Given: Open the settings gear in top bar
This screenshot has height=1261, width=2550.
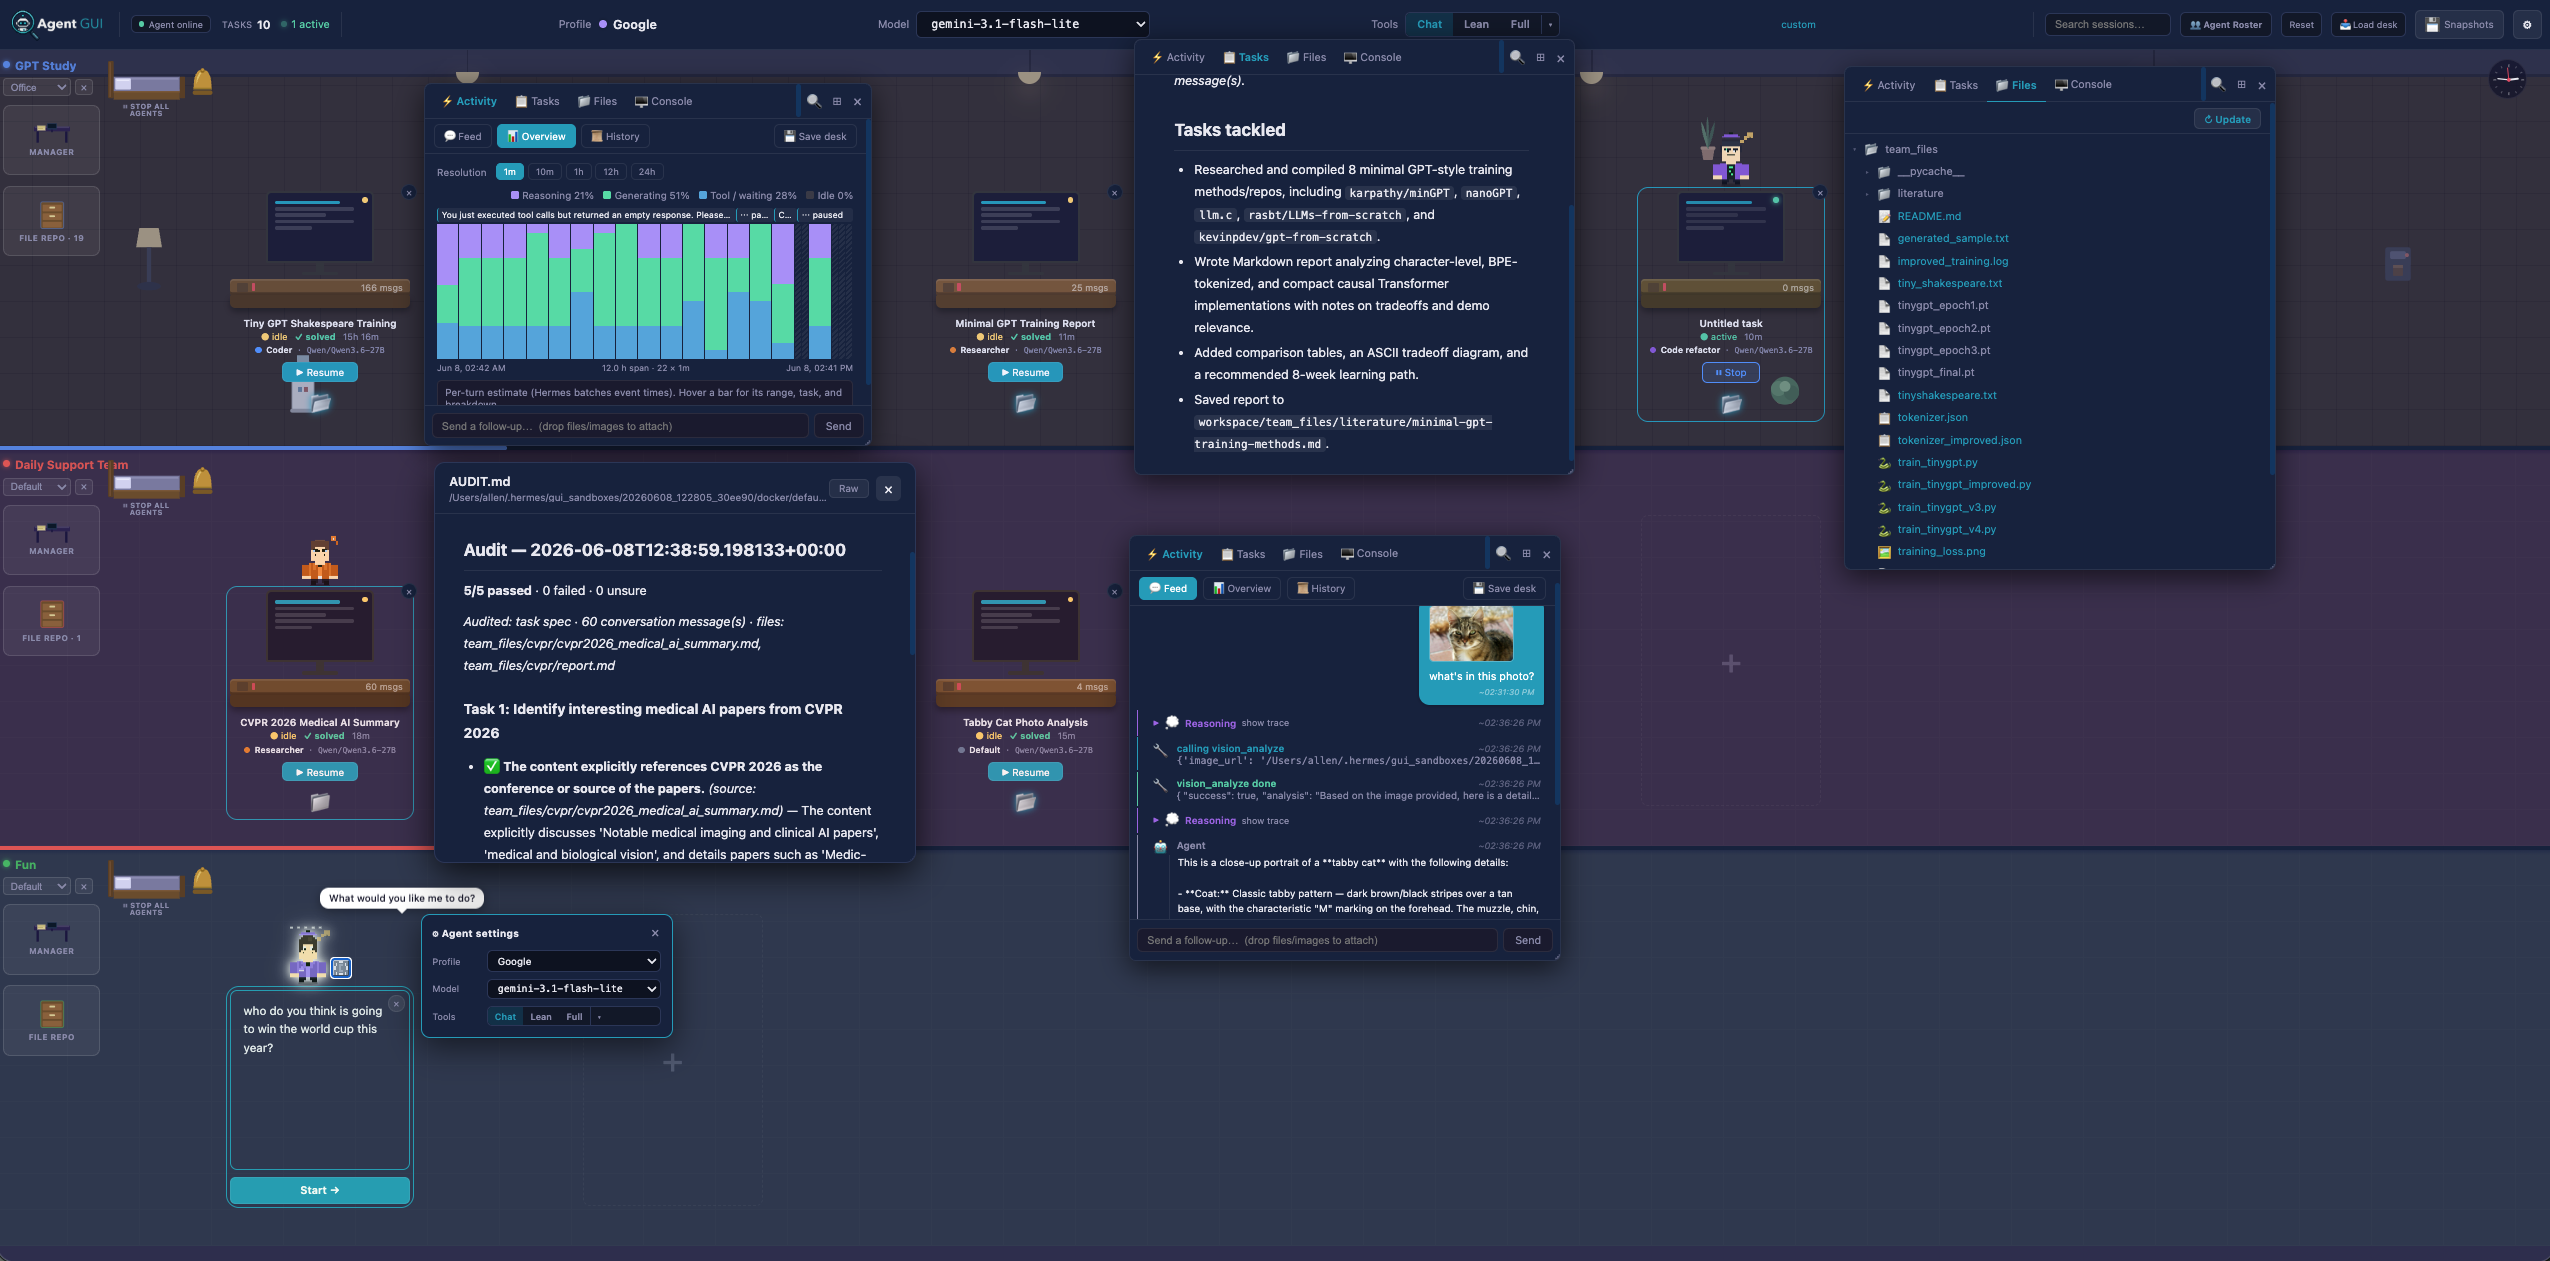Looking at the screenshot, I should (x=2527, y=25).
